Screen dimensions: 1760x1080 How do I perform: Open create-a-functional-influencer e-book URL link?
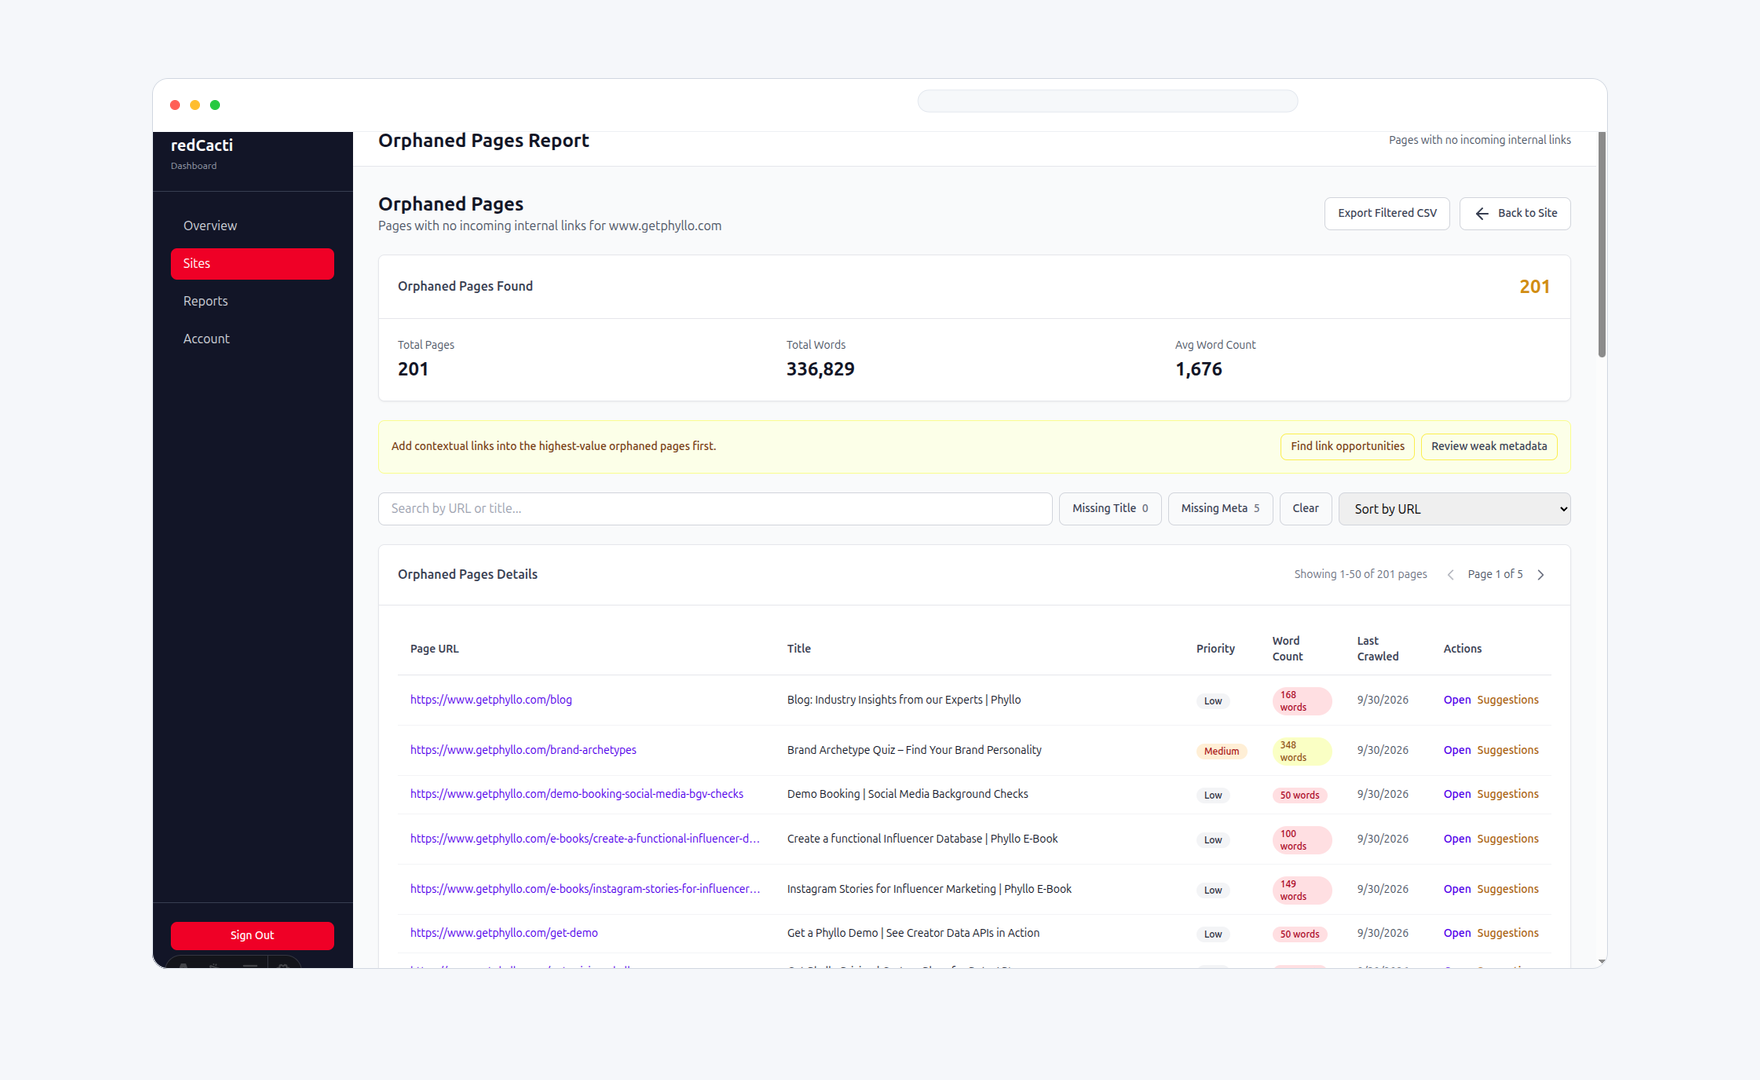585,839
